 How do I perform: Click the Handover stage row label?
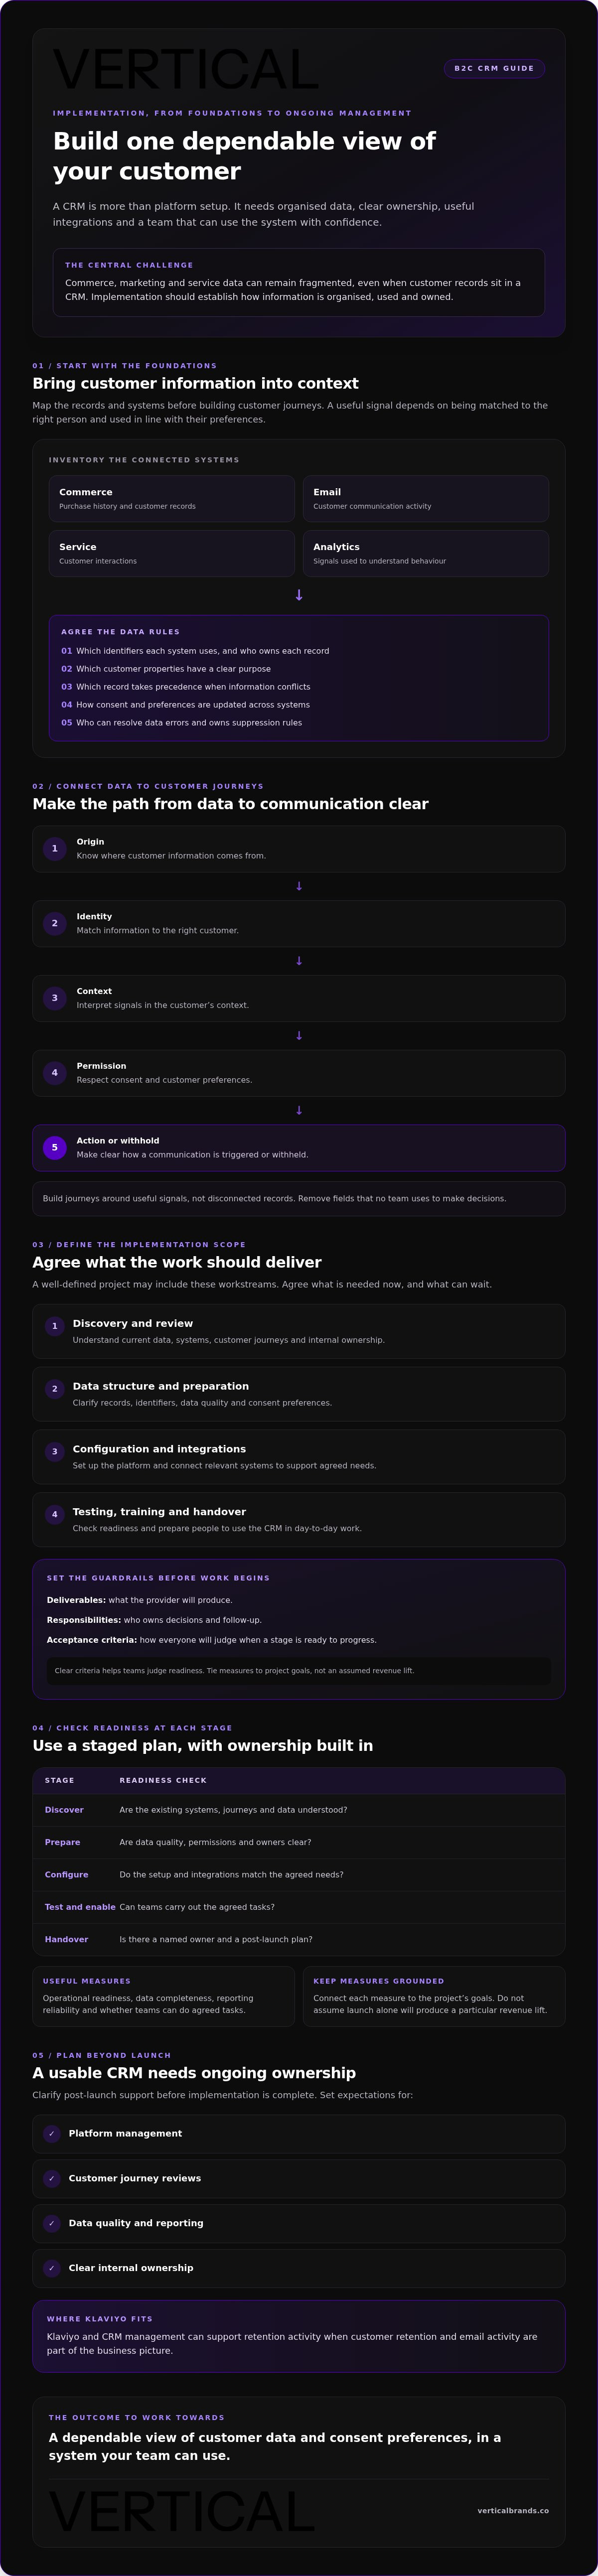coord(66,1939)
